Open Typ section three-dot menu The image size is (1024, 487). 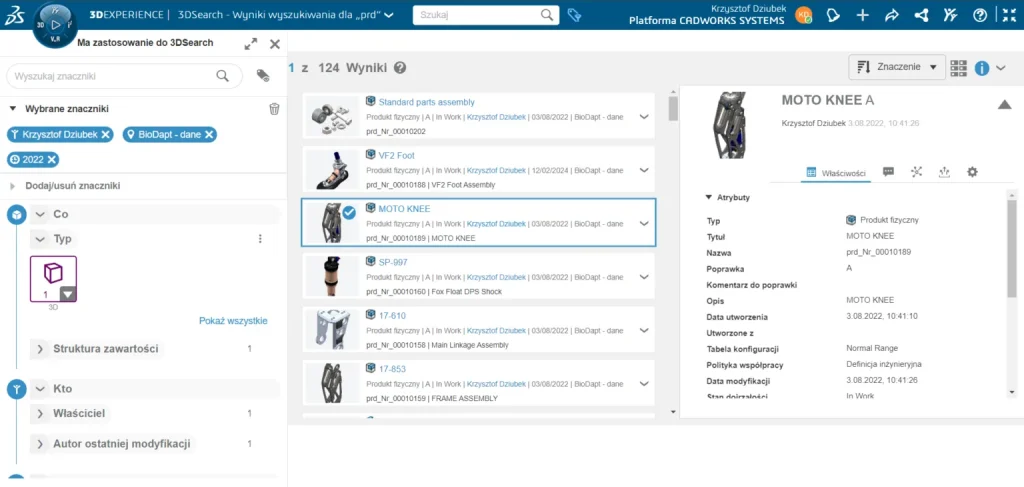pos(261,239)
